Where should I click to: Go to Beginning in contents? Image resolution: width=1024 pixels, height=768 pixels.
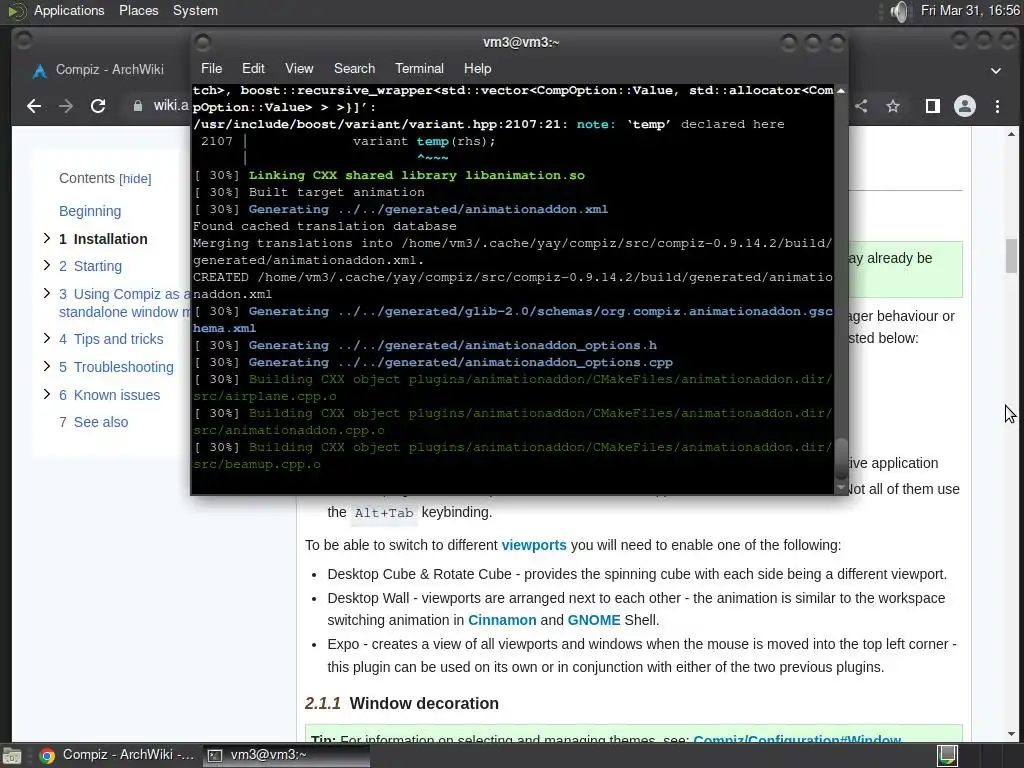pyautogui.click(x=90, y=211)
